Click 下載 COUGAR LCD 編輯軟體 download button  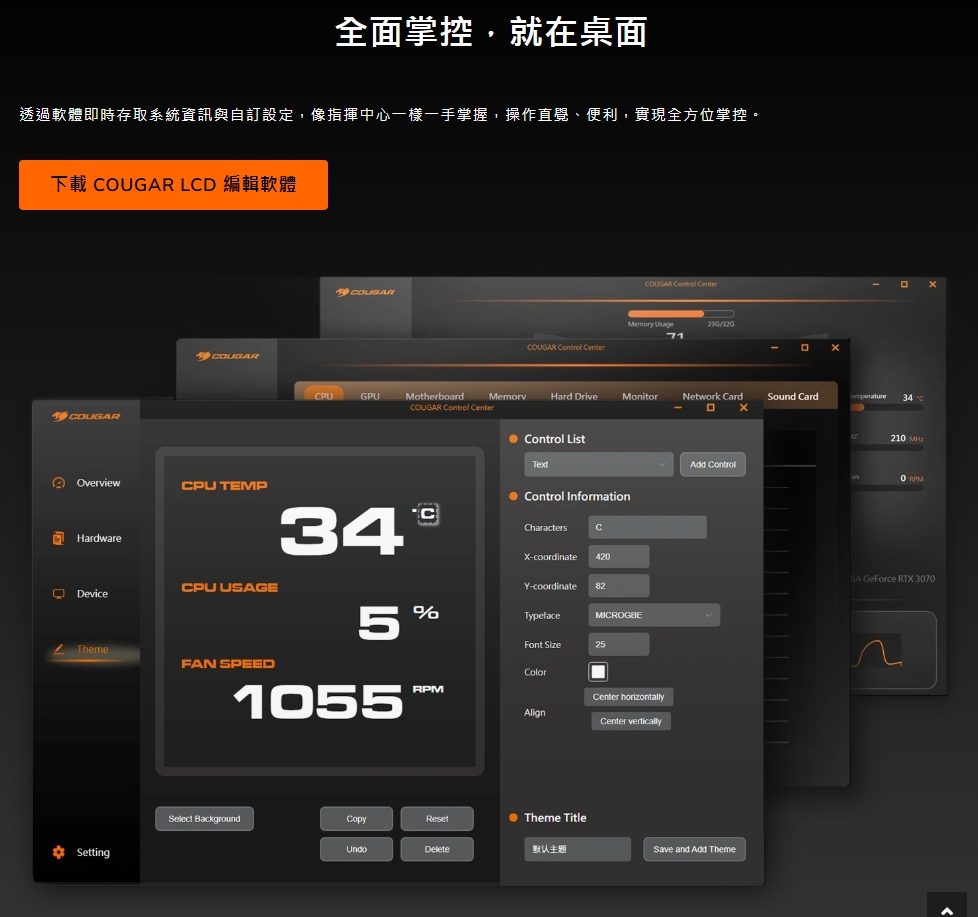click(x=173, y=185)
